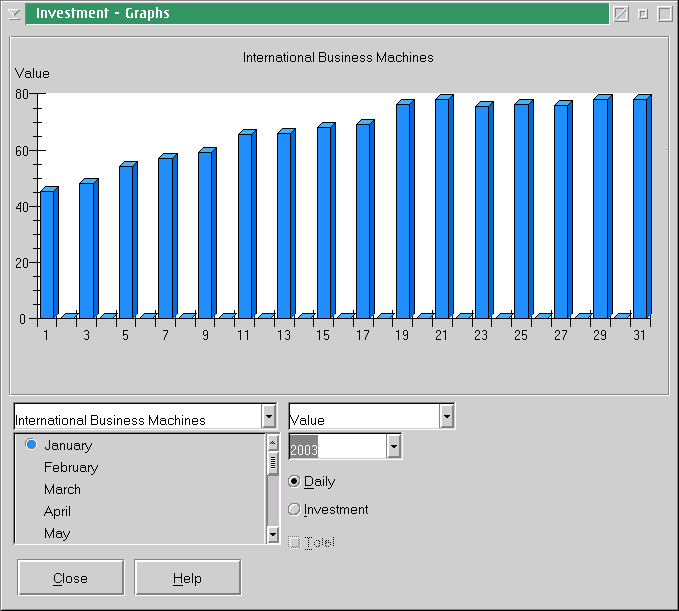
Task: Click the Help button
Action: [x=188, y=578]
